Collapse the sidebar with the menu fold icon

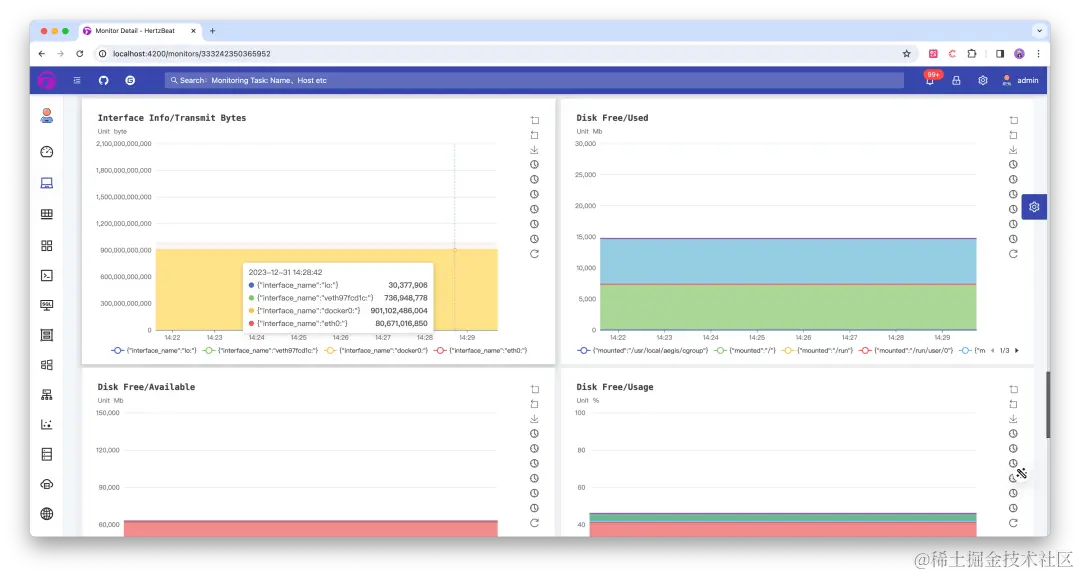pyautogui.click(x=77, y=81)
